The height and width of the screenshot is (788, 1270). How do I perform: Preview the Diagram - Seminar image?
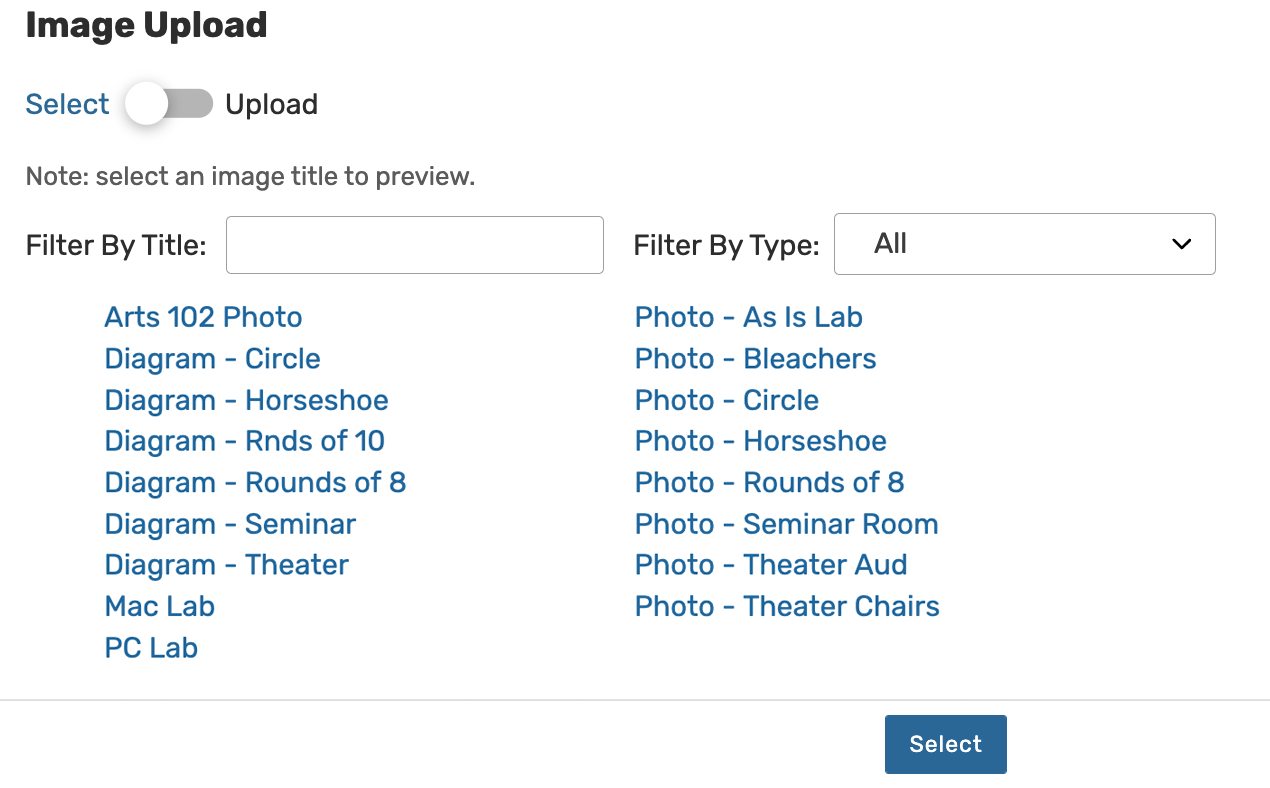(230, 524)
